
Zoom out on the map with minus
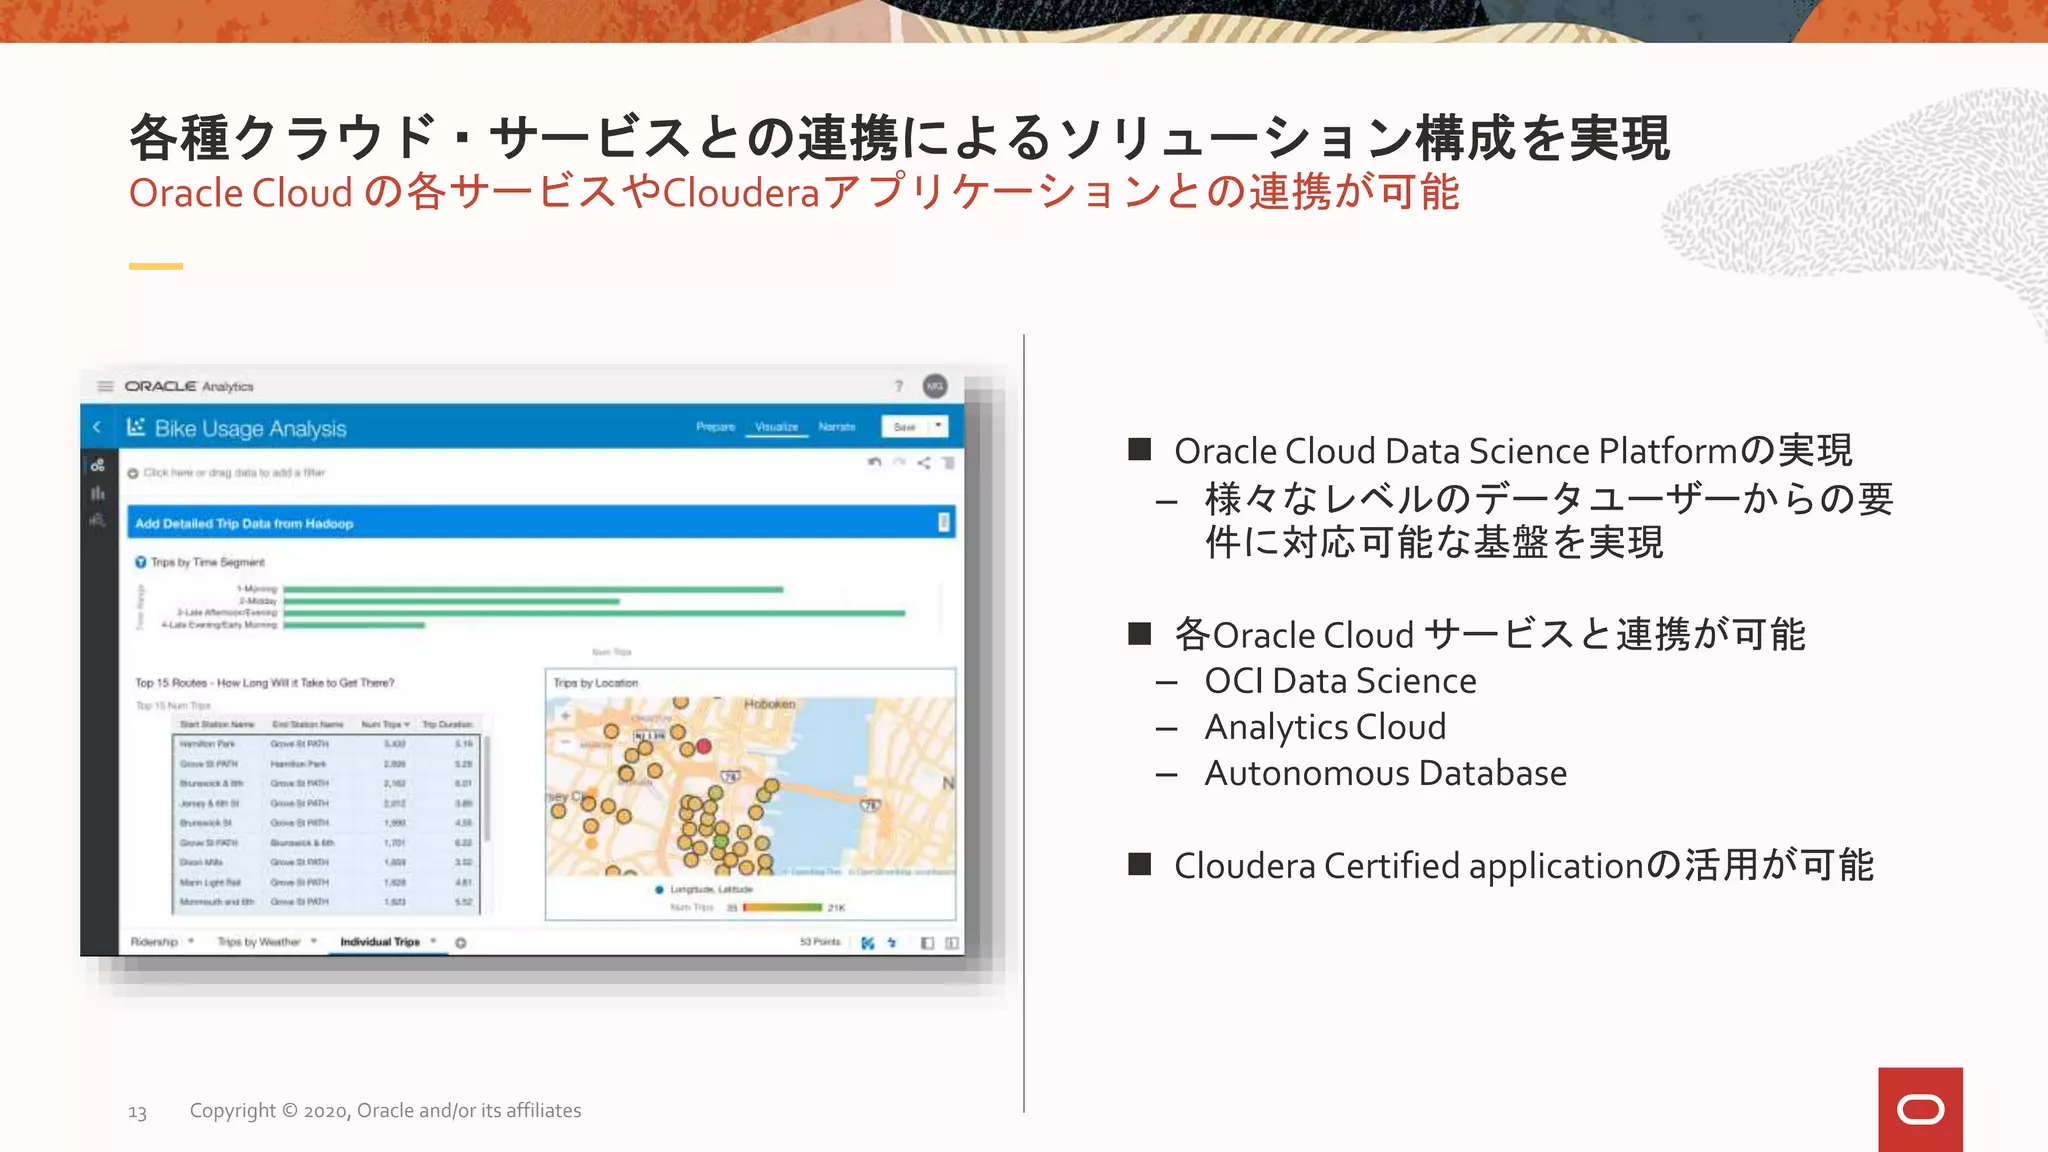pyautogui.click(x=566, y=741)
